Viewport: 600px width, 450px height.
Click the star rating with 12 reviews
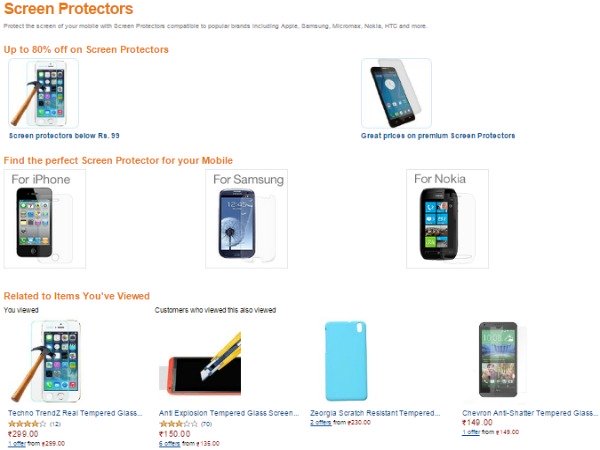coord(26,424)
